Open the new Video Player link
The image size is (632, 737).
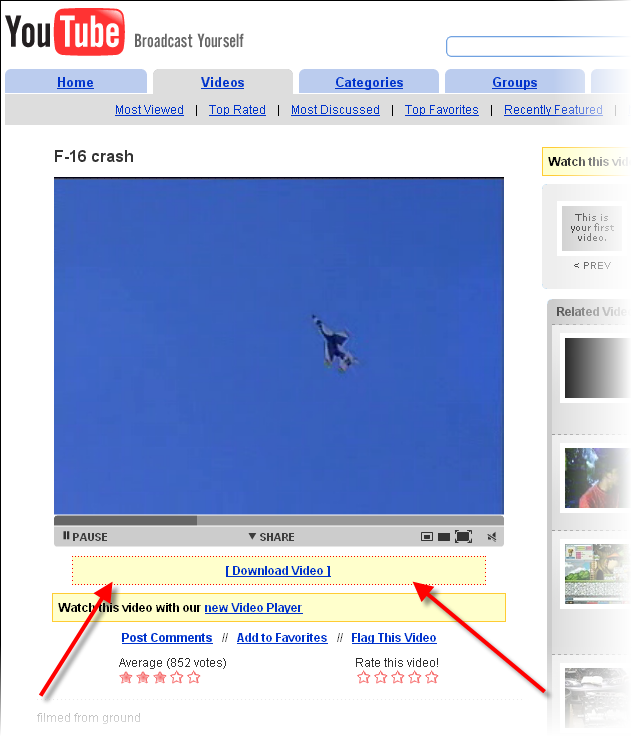pos(253,607)
